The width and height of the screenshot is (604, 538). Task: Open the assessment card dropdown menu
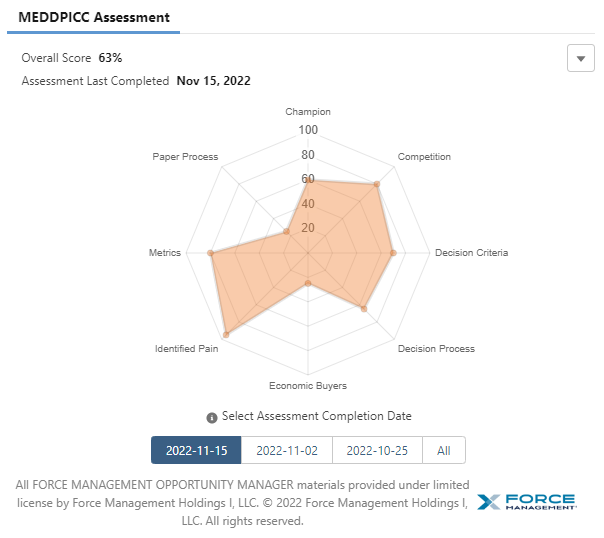(x=580, y=59)
